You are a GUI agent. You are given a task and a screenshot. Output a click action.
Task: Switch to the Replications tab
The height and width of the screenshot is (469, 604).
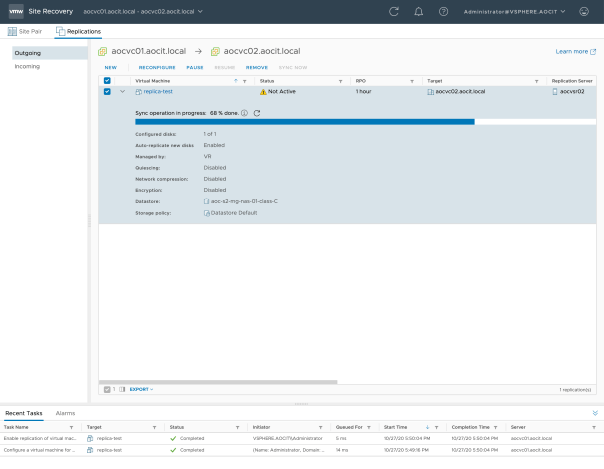(78, 31)
